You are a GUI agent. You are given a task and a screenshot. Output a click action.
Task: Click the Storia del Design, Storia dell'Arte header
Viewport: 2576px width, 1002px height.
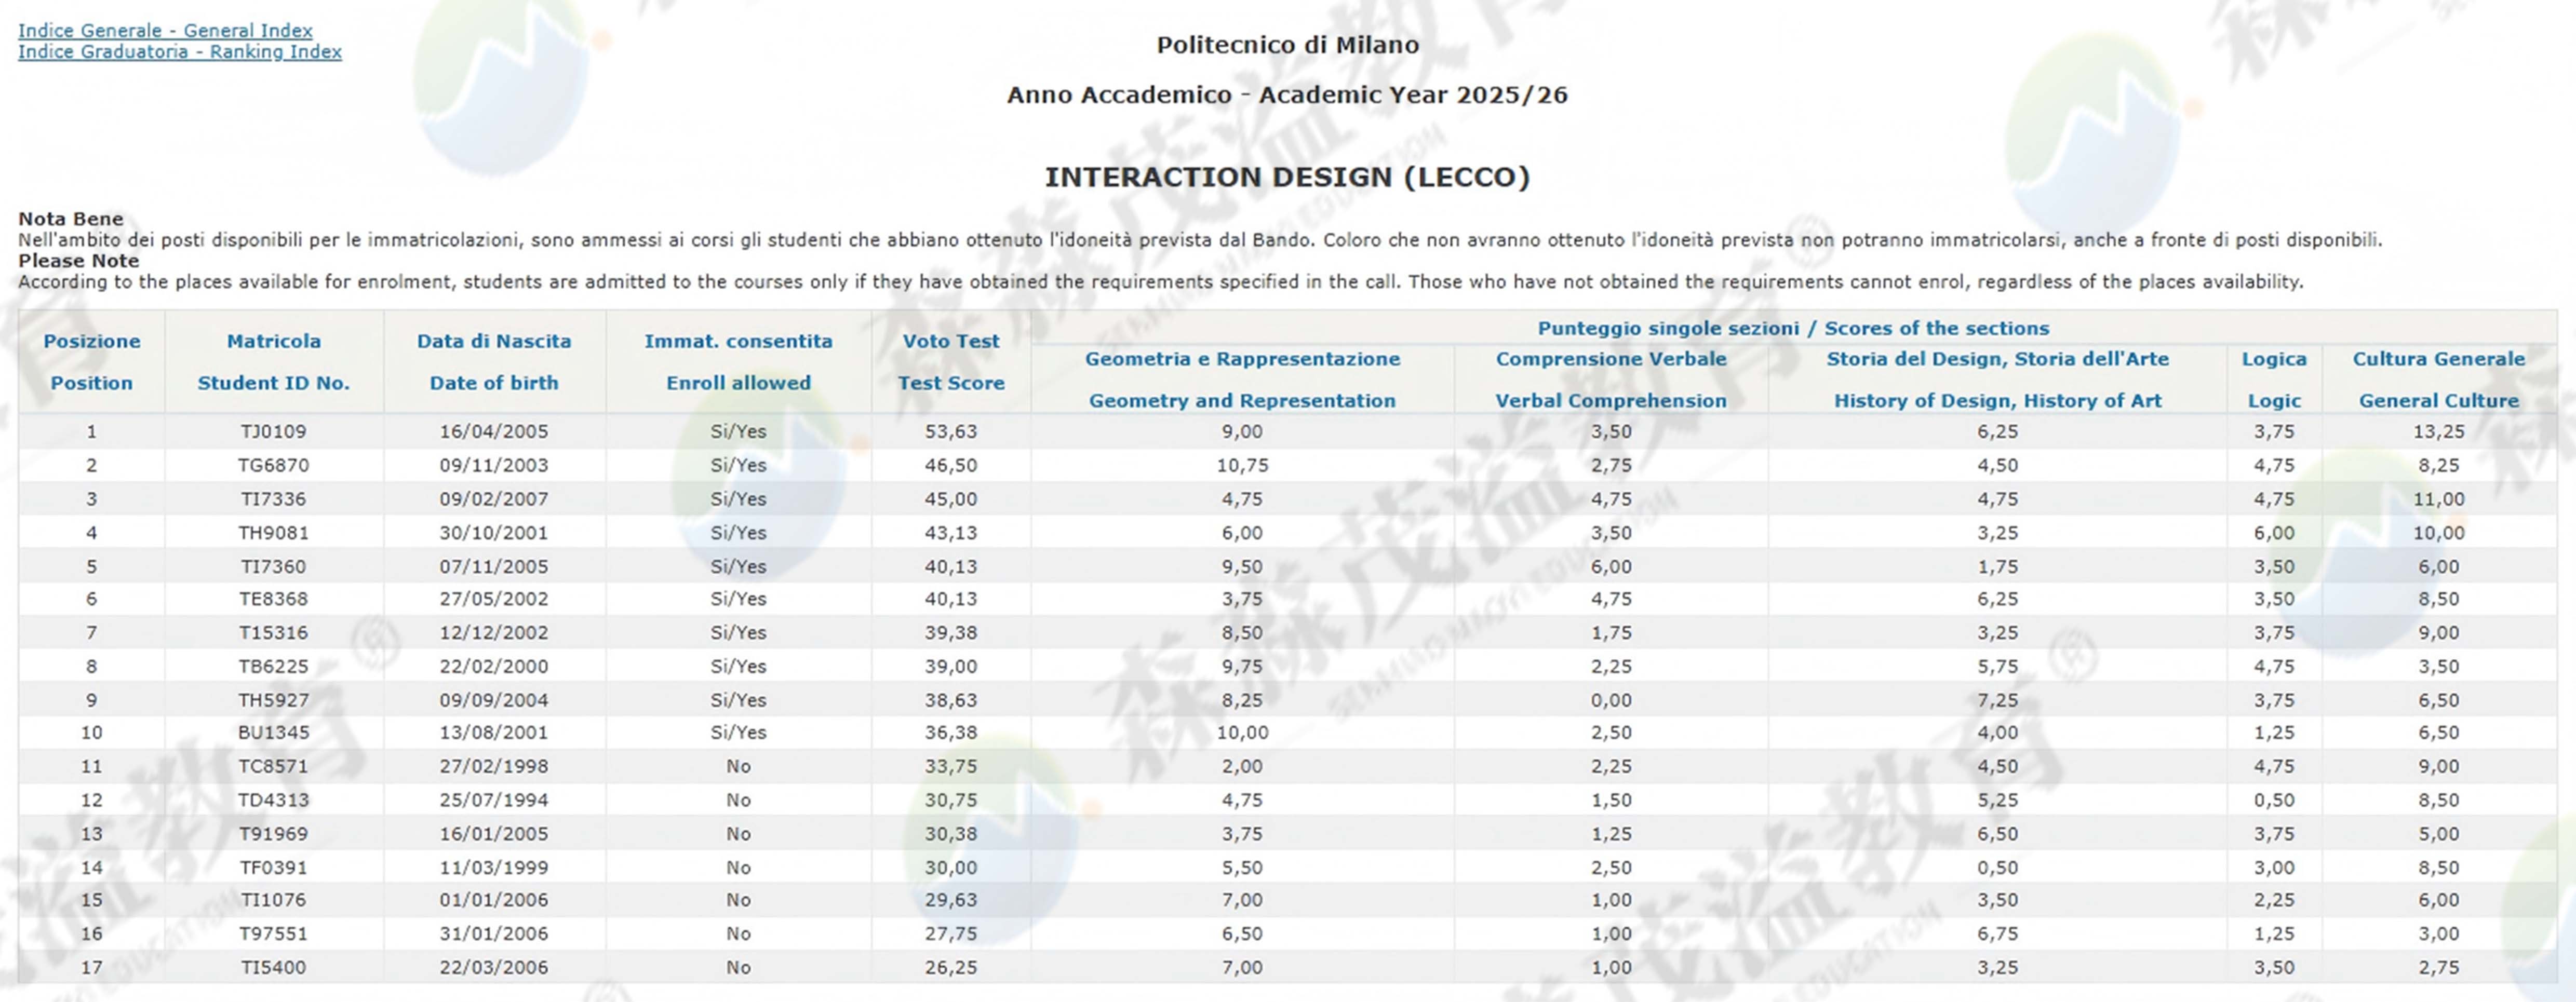coord(1998,380)
